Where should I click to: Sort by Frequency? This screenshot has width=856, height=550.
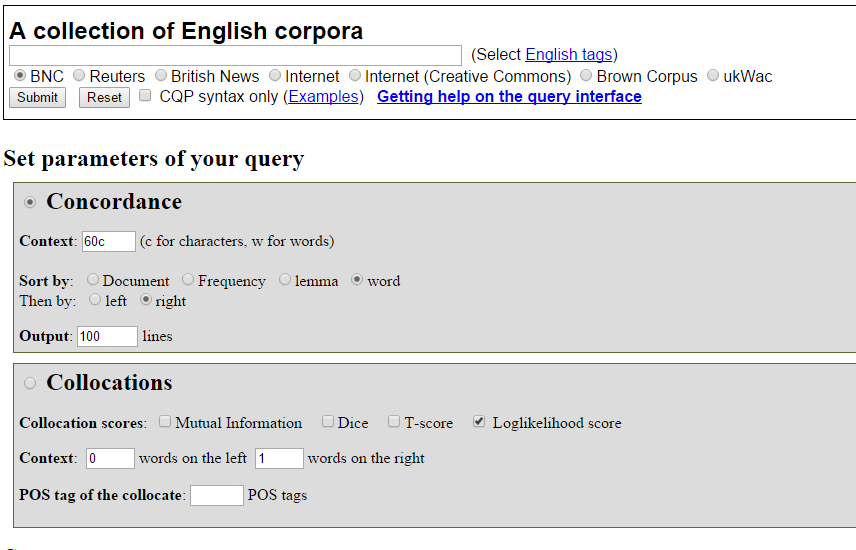tap(188, 280)
